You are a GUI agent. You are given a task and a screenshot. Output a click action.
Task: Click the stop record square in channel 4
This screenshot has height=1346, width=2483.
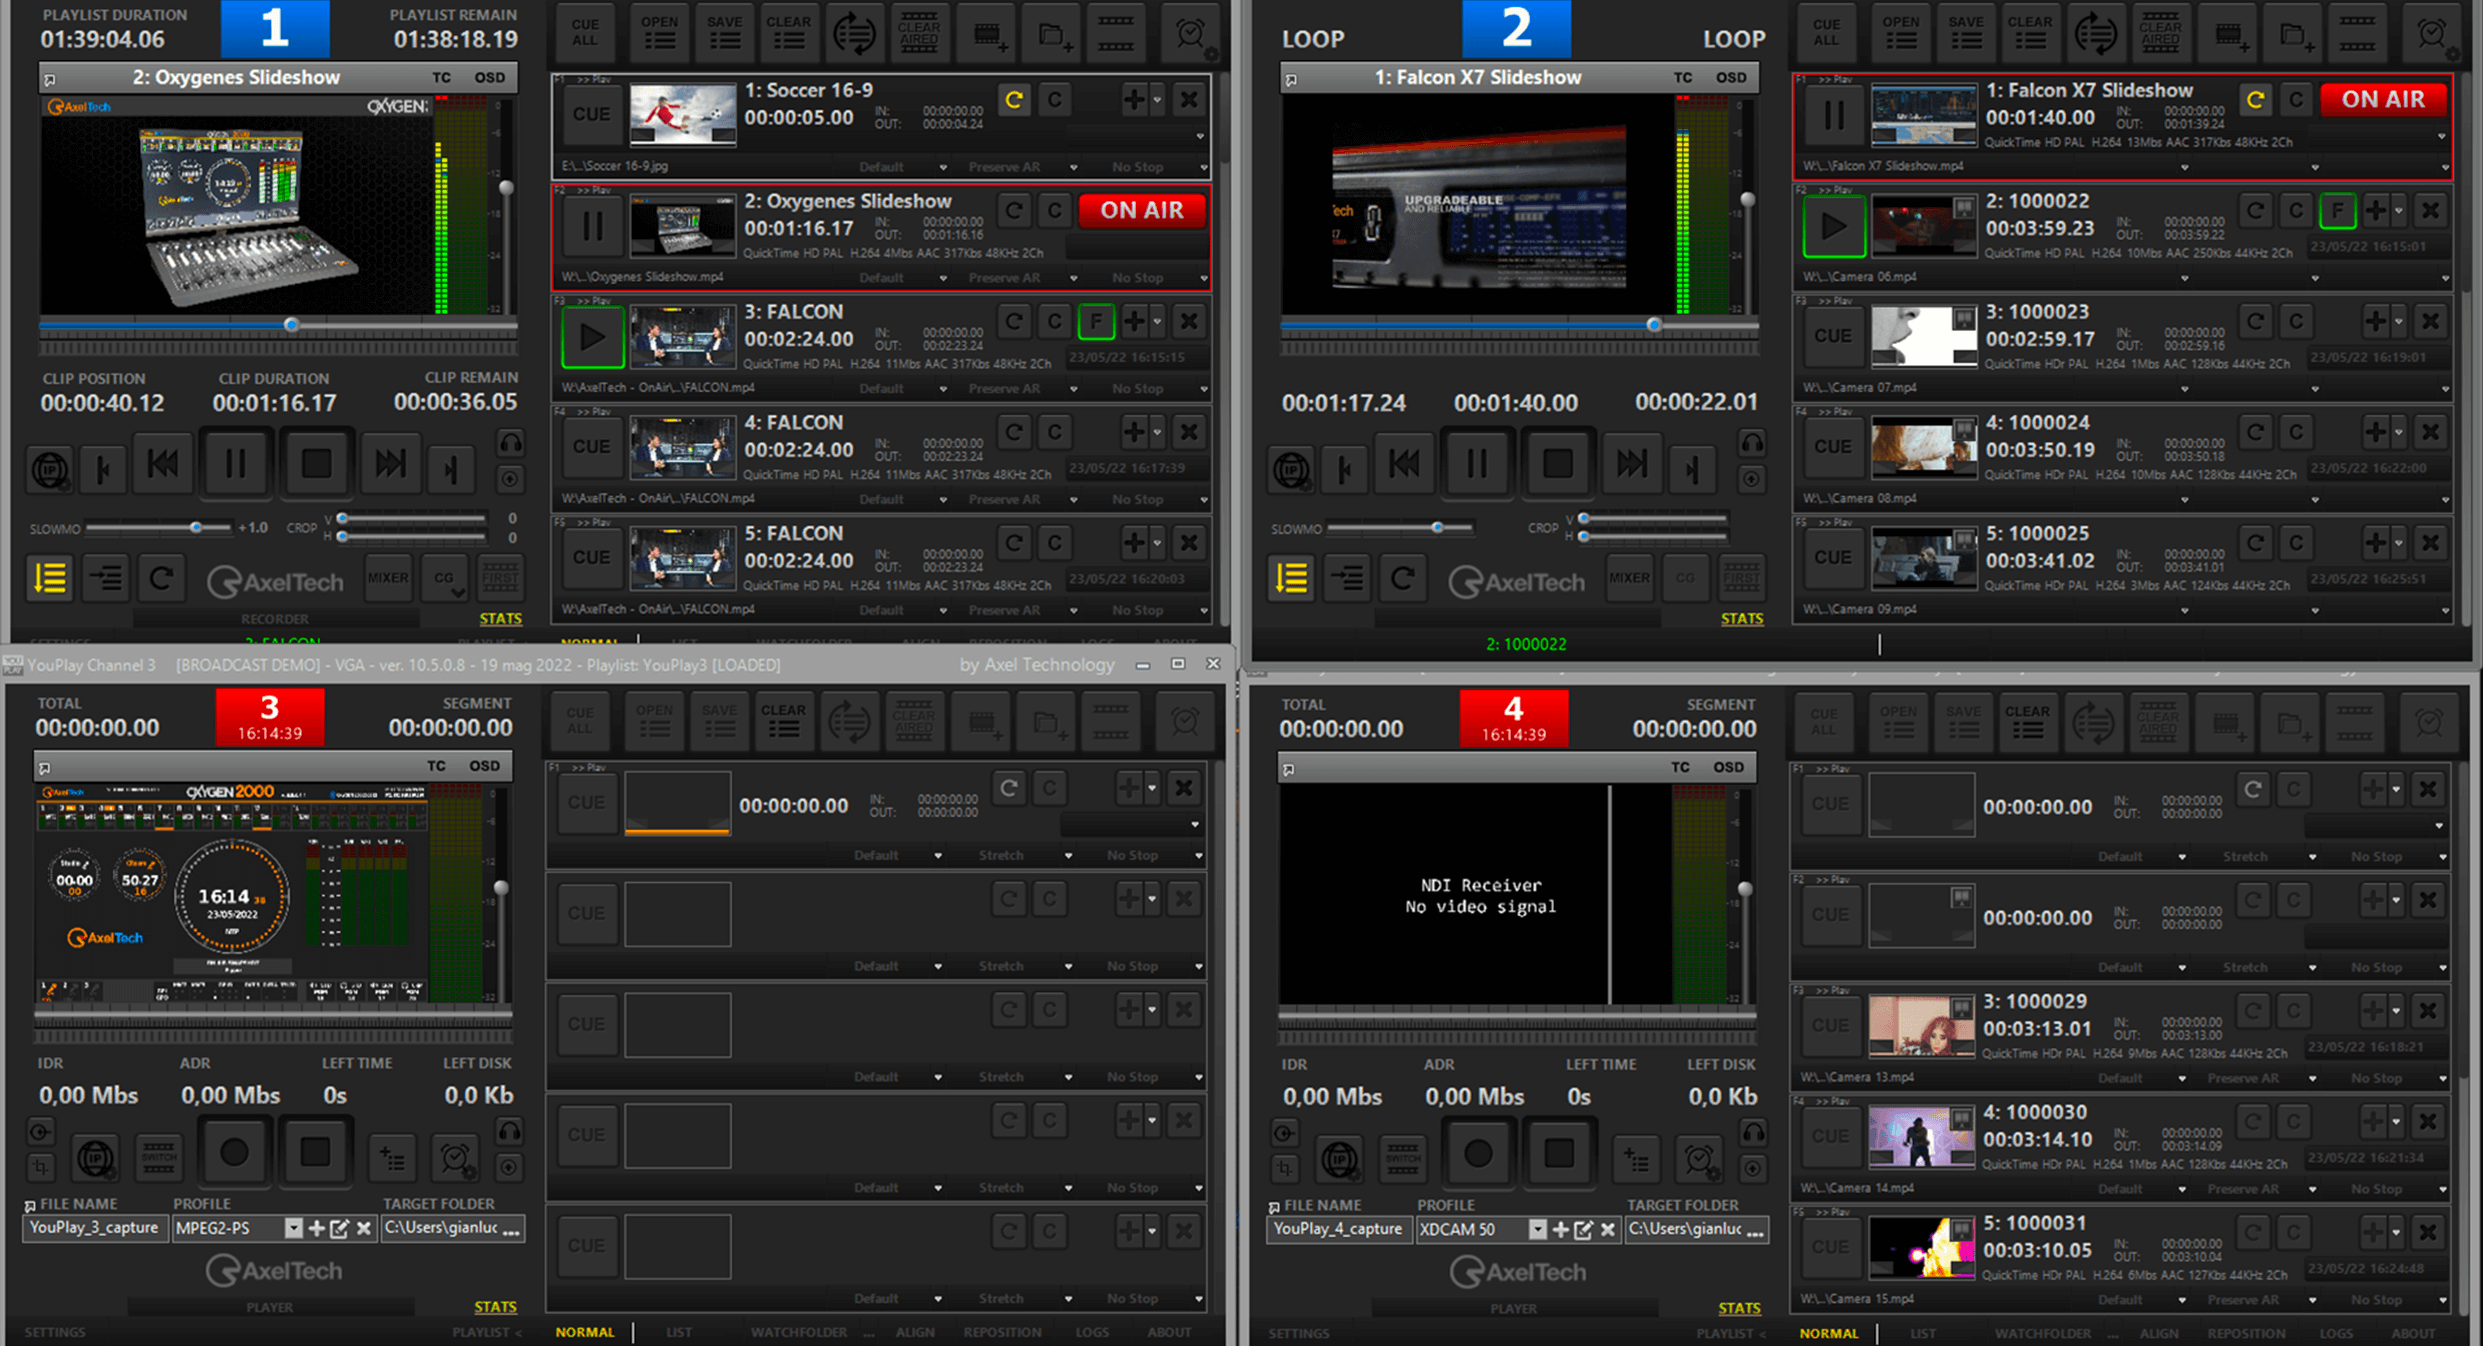[x=1558, y=1154]
